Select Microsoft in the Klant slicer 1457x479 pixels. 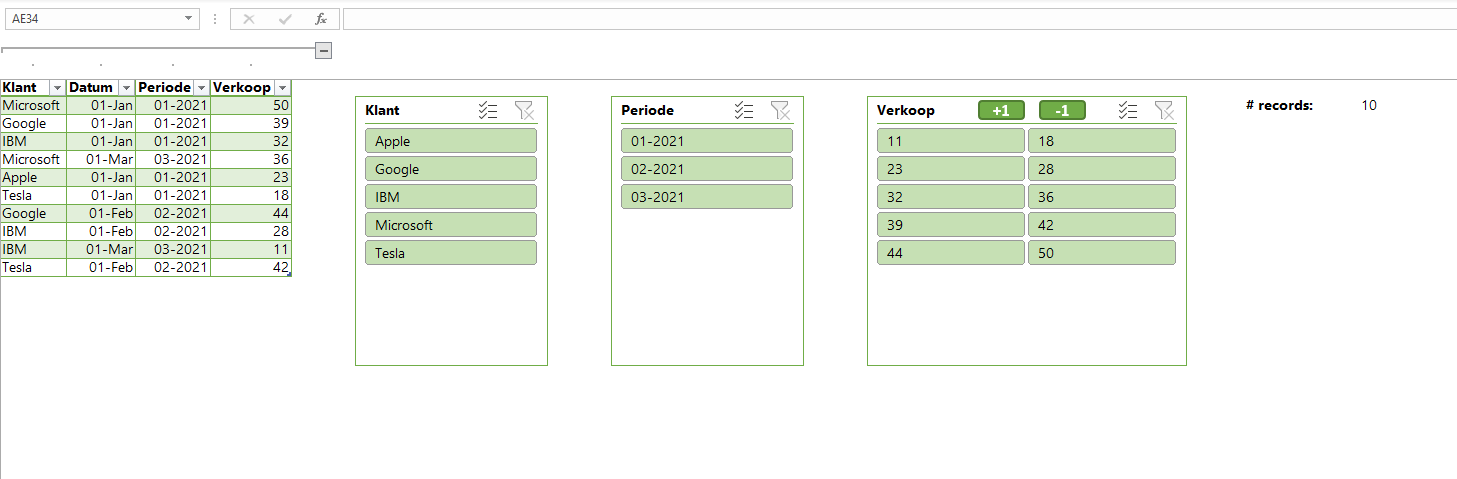pyautogui.click(x=451, y=225)
